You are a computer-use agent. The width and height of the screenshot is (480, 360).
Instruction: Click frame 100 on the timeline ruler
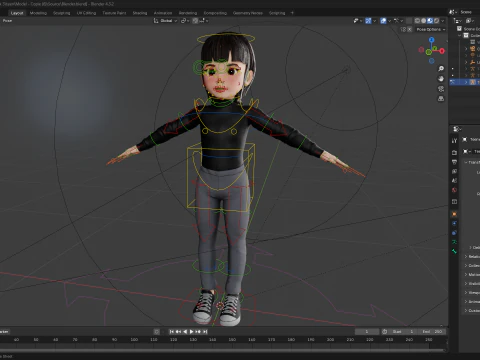(x=134, y=340)
